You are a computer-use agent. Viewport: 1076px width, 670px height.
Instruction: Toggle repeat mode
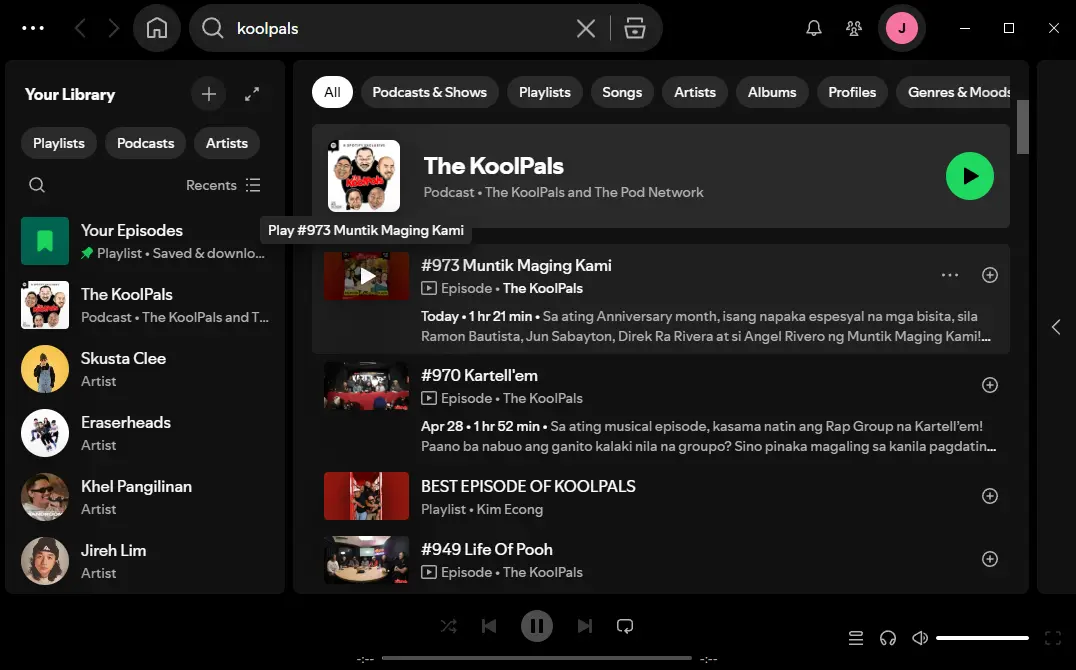pyautogui.click(x=624, y=626)
